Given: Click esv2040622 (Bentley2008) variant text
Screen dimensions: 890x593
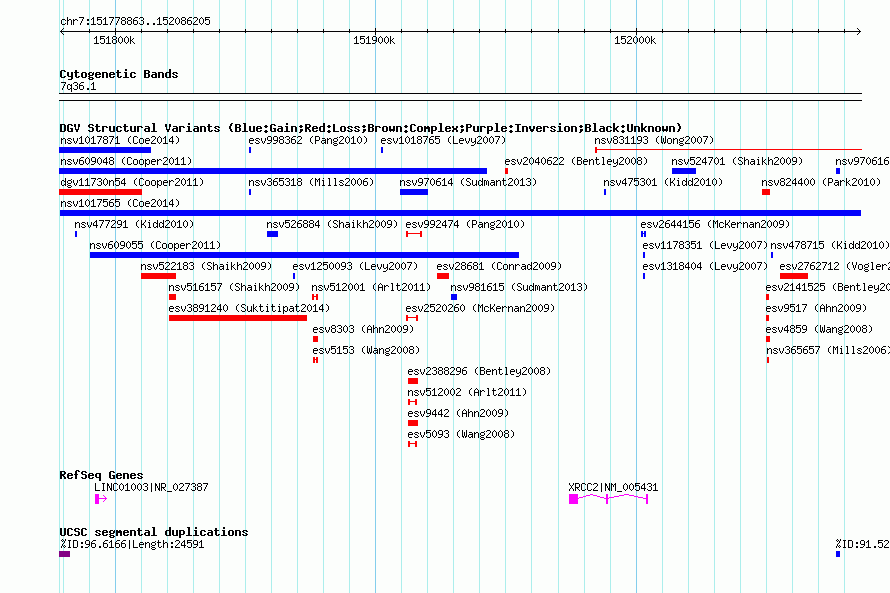Looking at the screenshot, I should 576,161.
